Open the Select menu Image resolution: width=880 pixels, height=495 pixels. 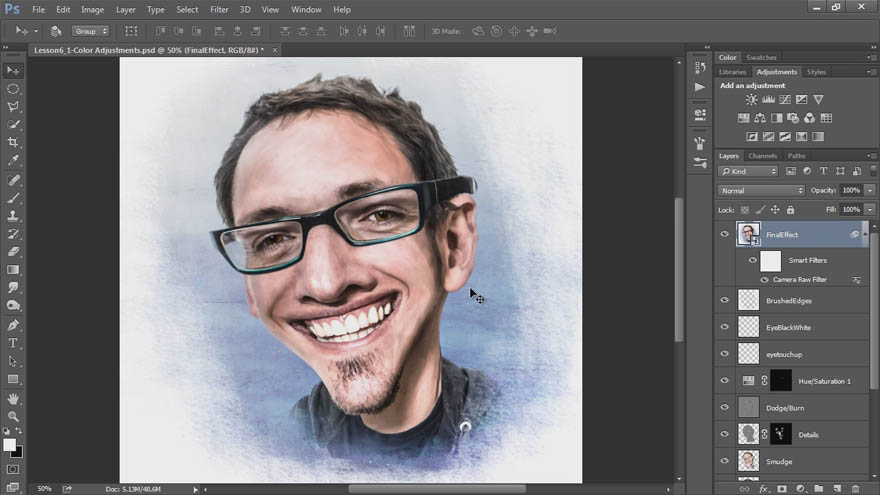point(187,10)
